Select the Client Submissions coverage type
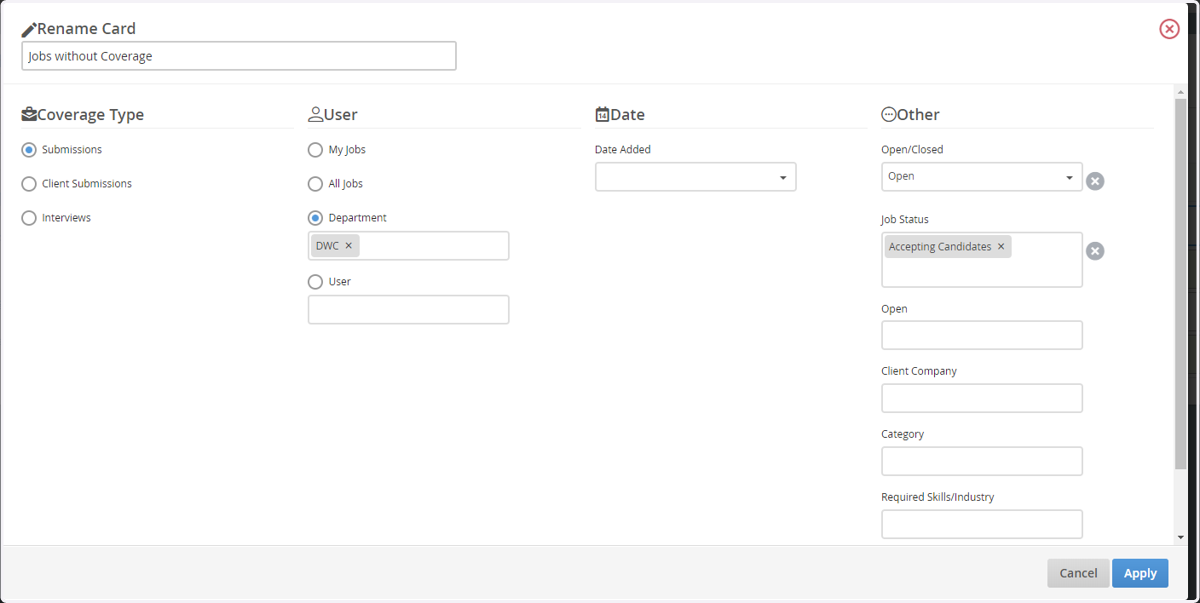 (x=29, y=184)
